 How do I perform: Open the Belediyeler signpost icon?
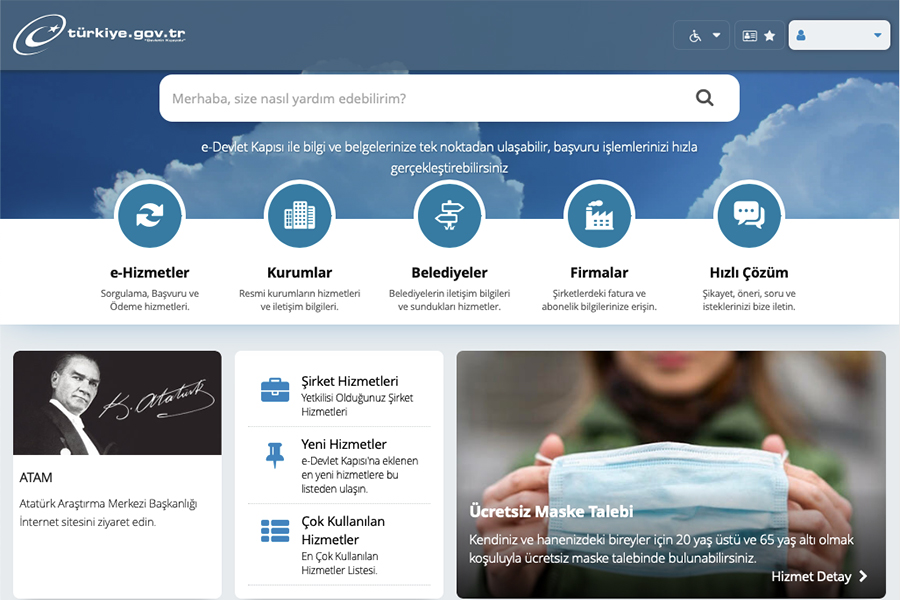point(449,215)
